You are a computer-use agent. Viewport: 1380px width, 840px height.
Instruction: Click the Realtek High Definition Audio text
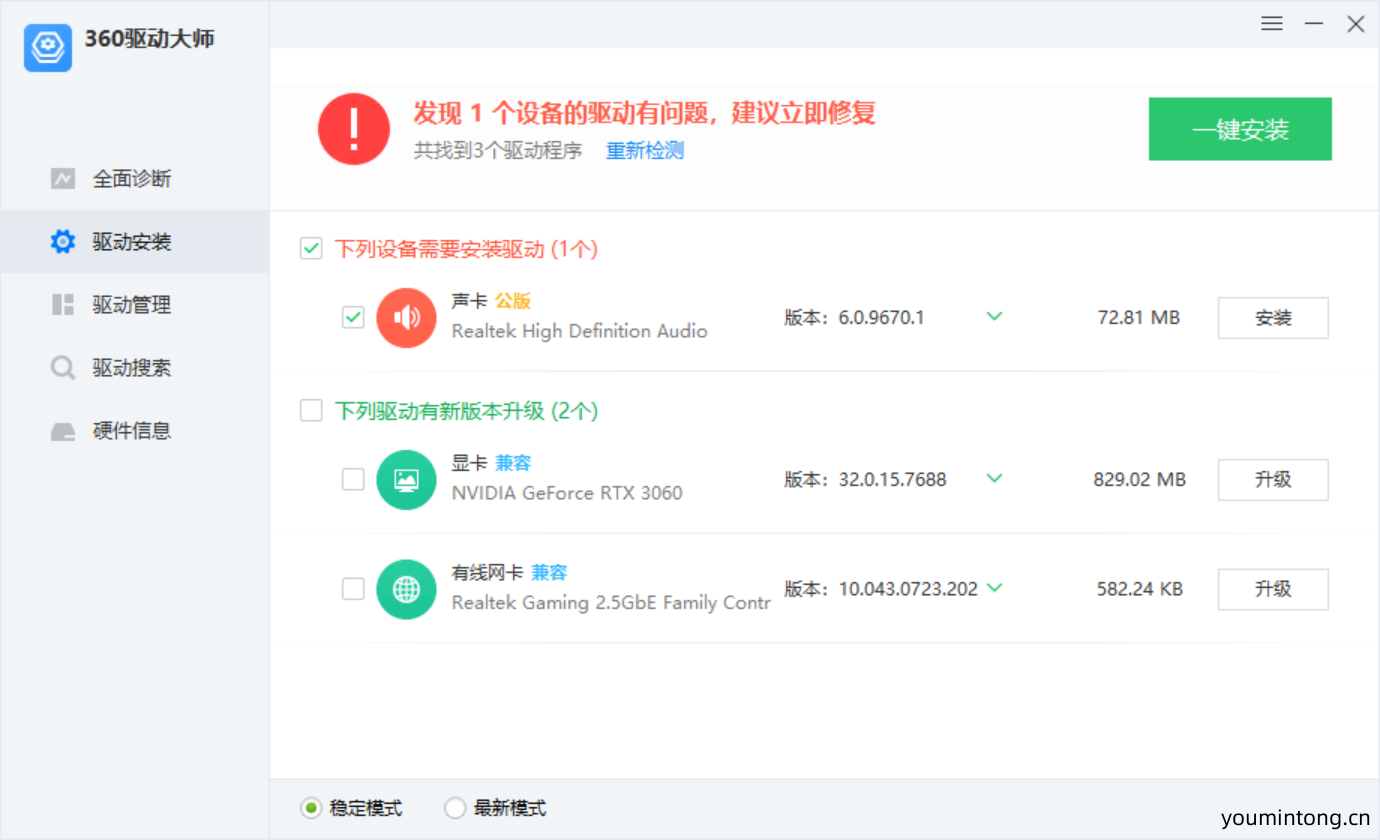click(x=580, y=331)
